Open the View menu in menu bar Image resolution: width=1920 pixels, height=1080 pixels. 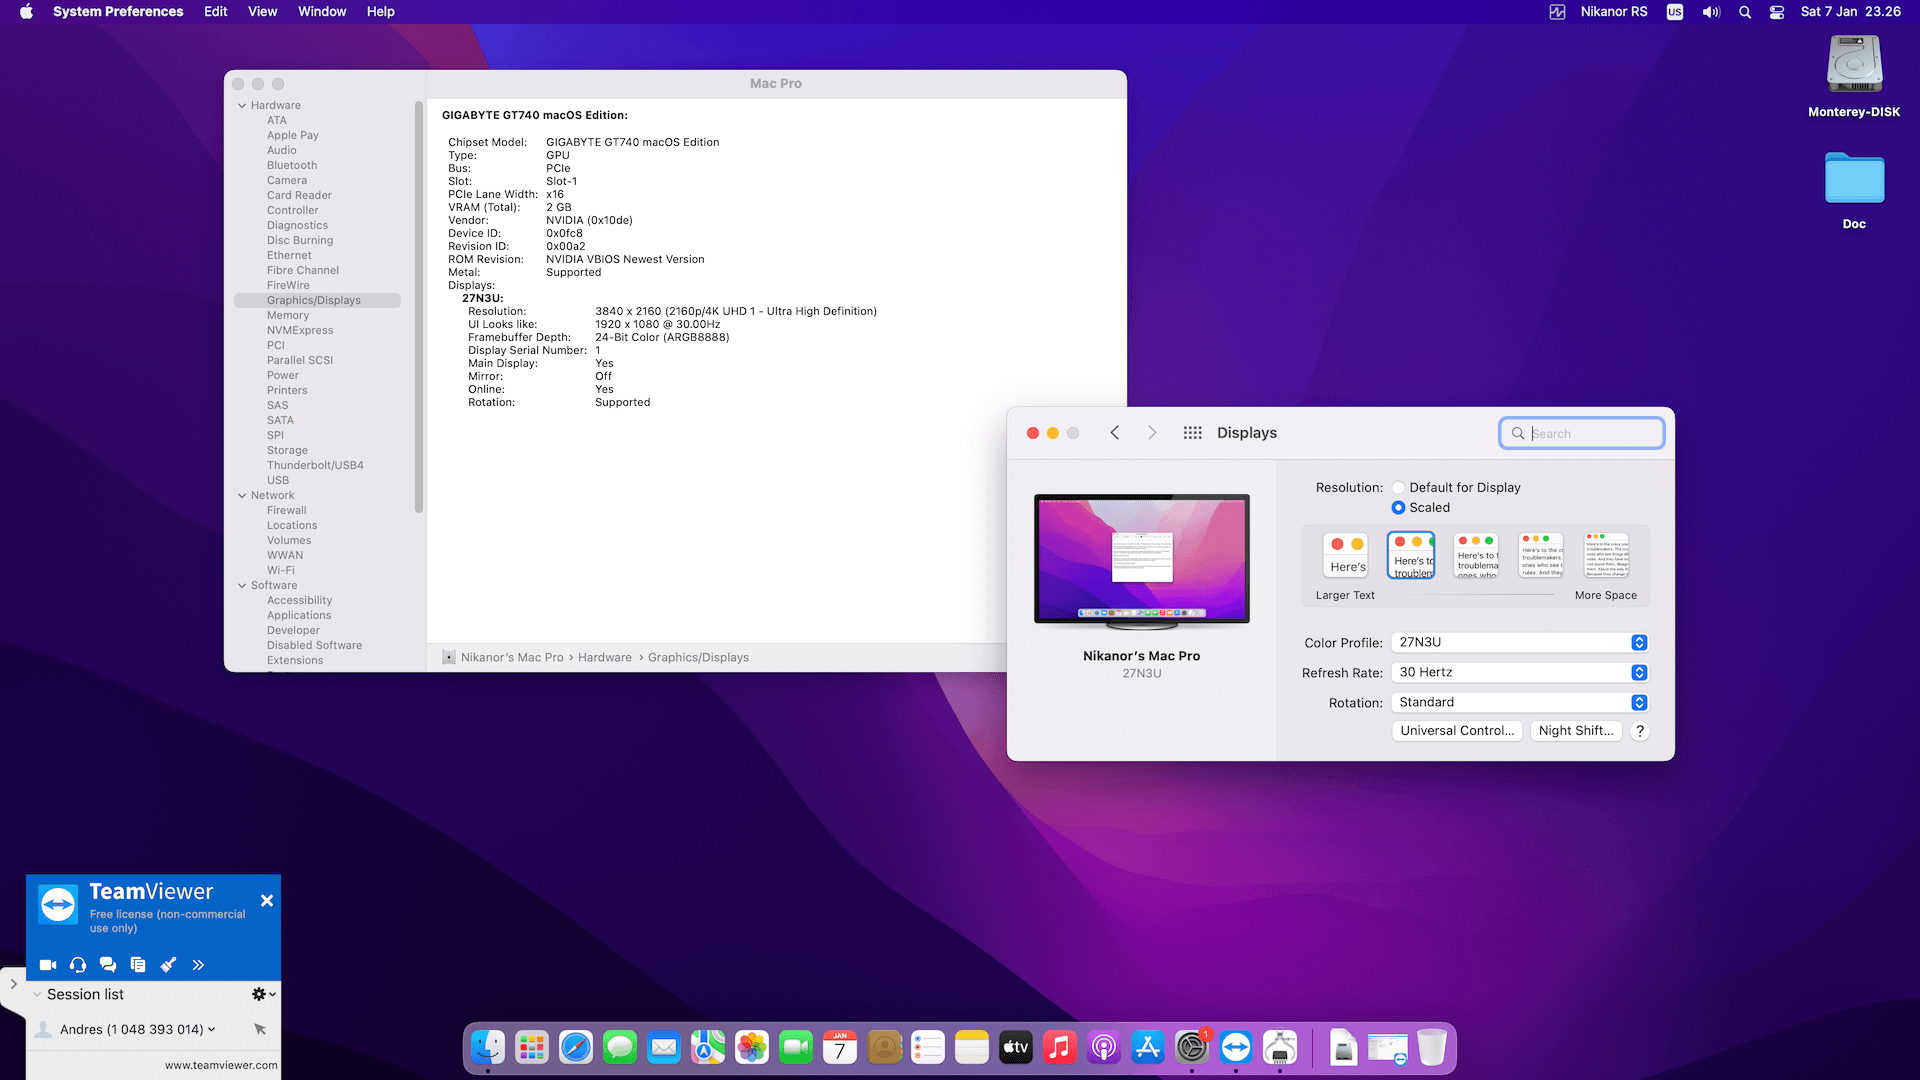coord(262,12)
